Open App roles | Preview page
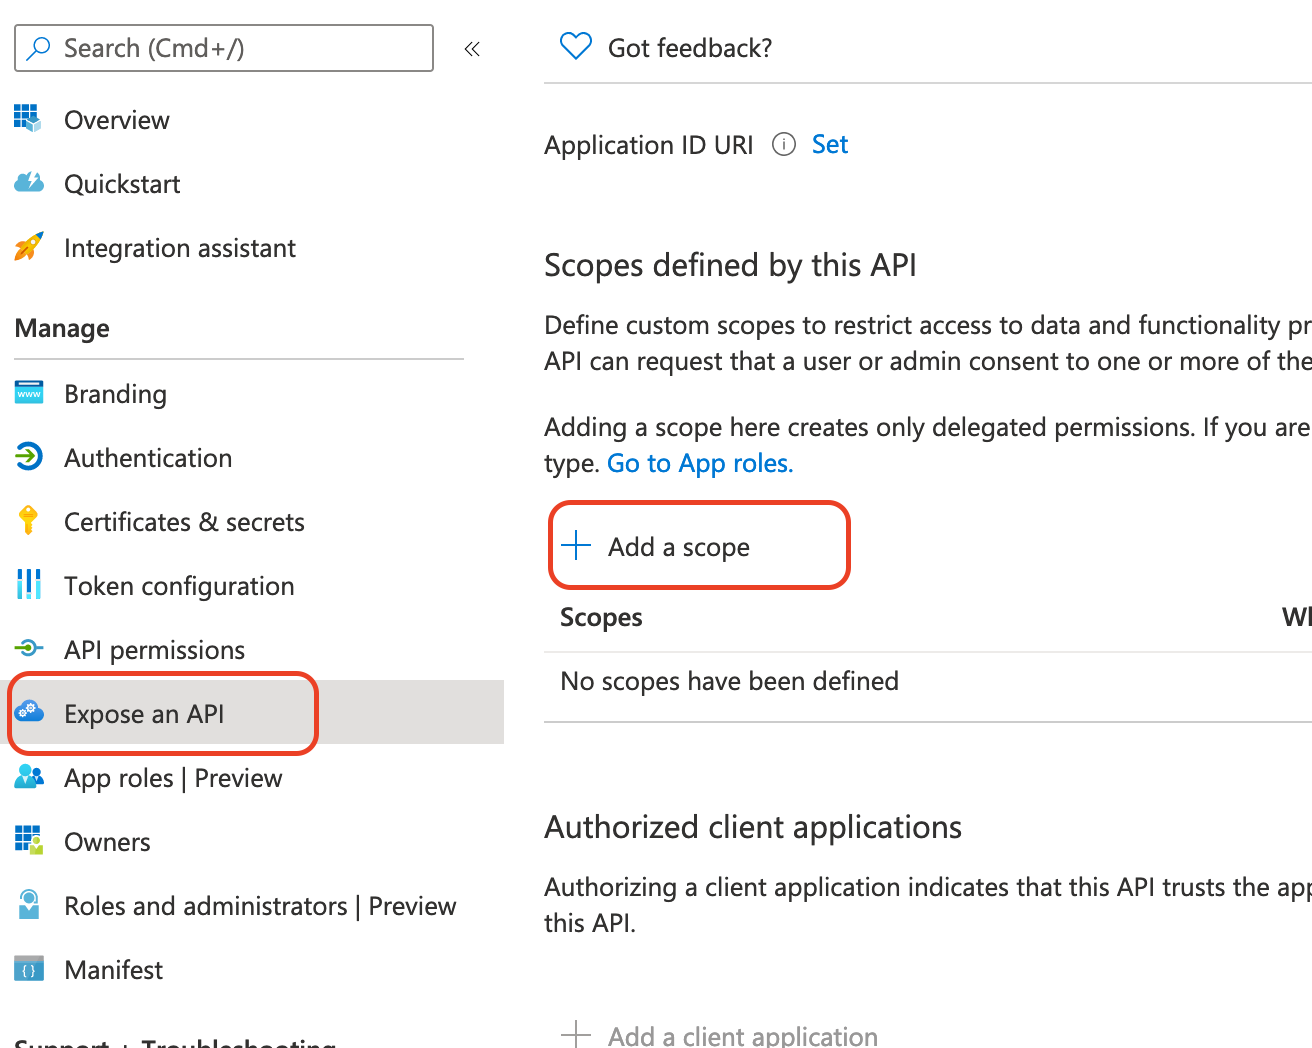 tap(173, 778)
